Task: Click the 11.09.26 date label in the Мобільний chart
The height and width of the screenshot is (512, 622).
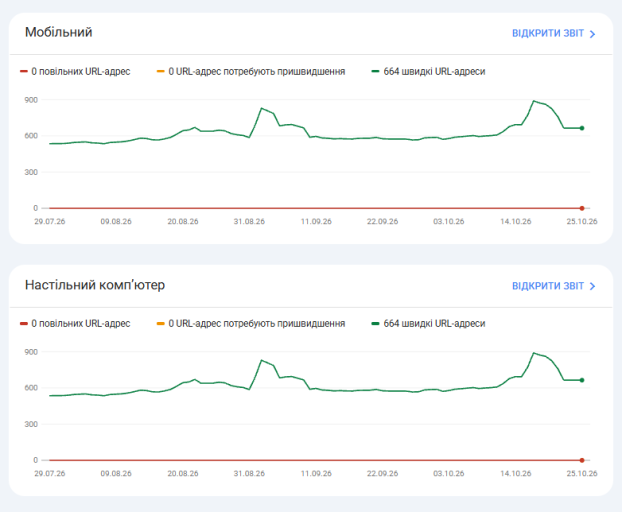Action: point(316,221)
